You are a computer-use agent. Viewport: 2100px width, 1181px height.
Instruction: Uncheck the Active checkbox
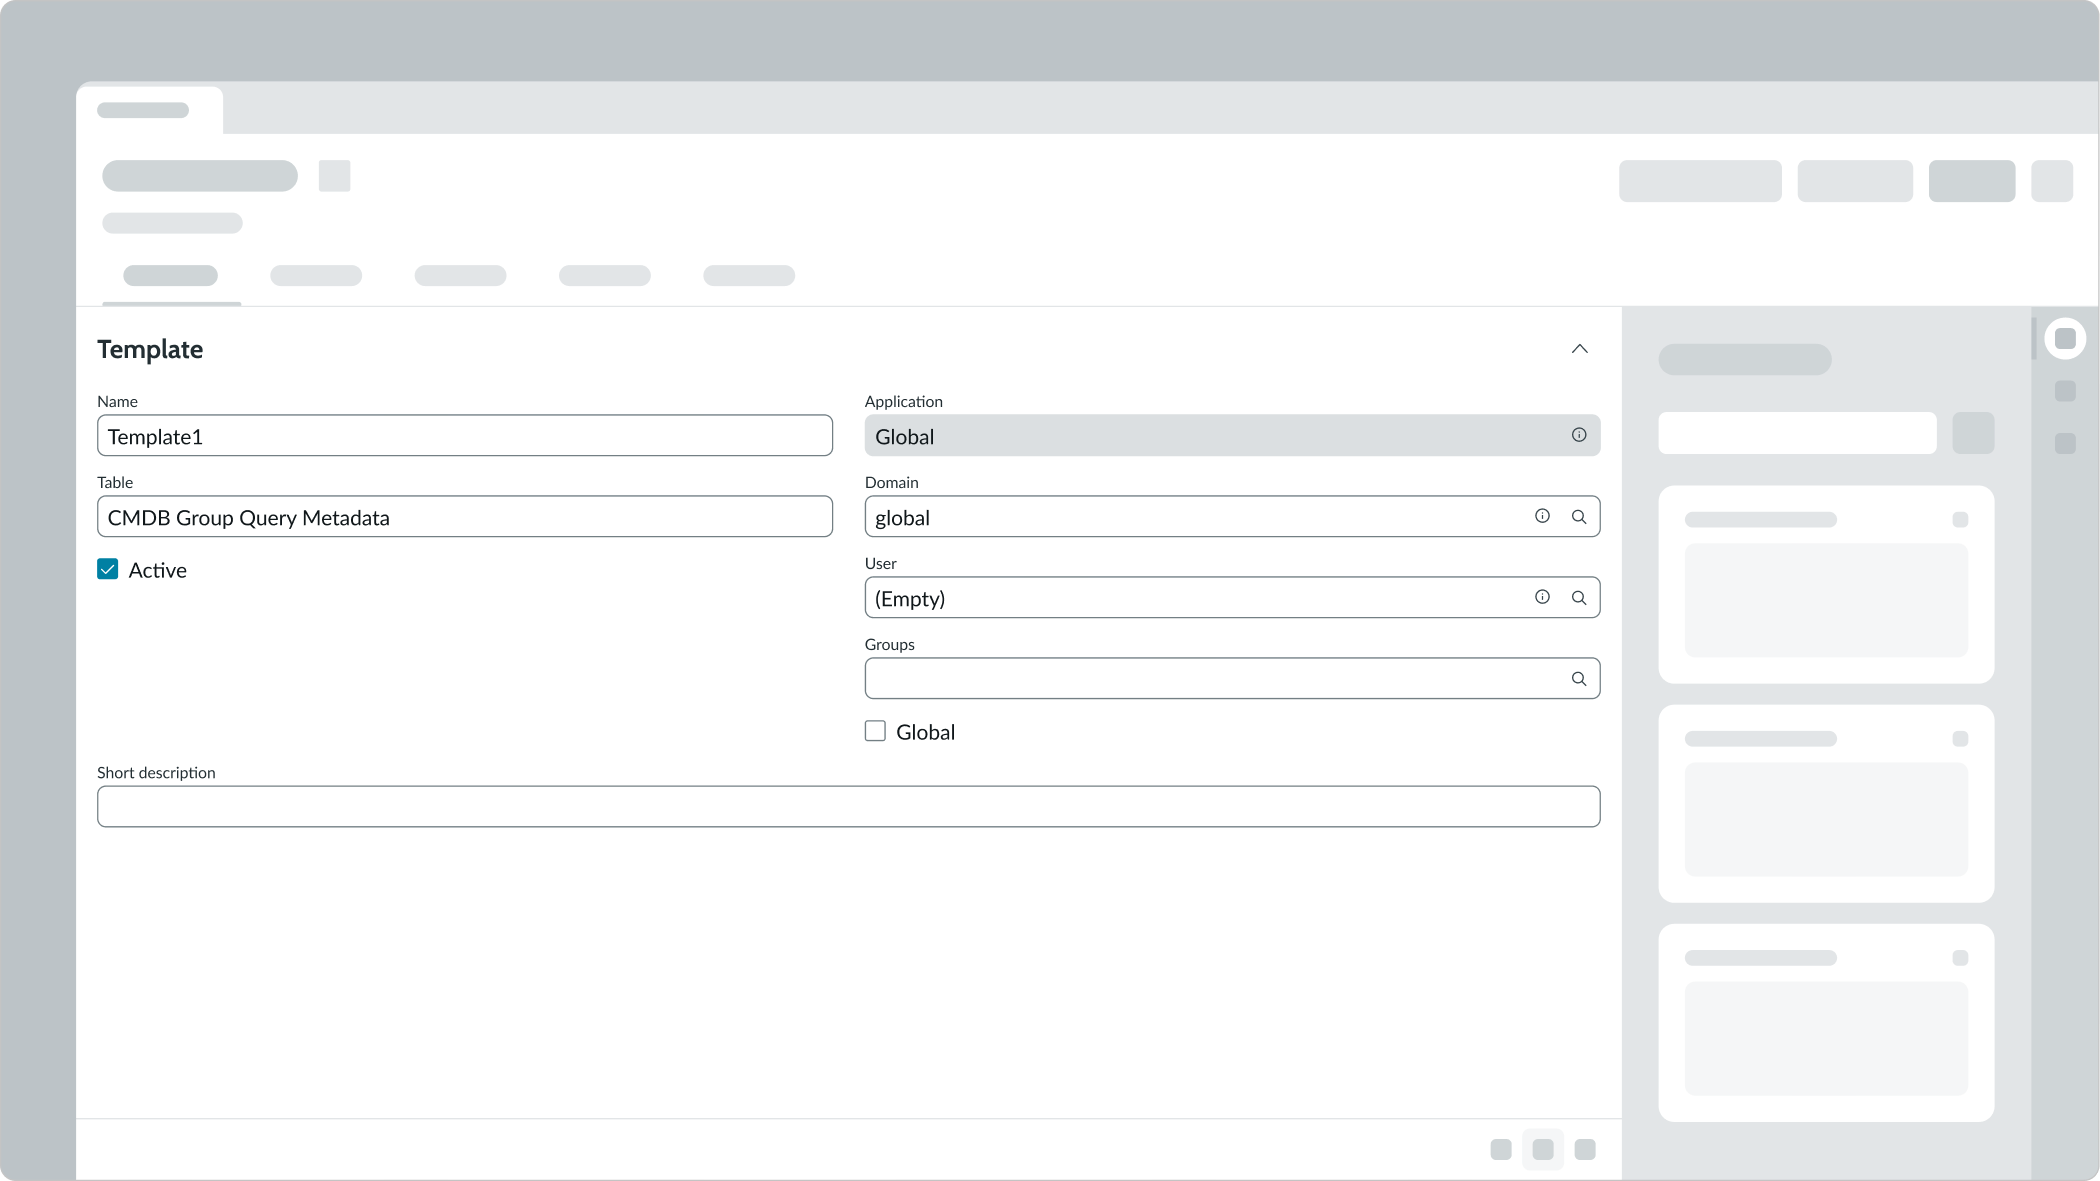click(x=107, y=569)
